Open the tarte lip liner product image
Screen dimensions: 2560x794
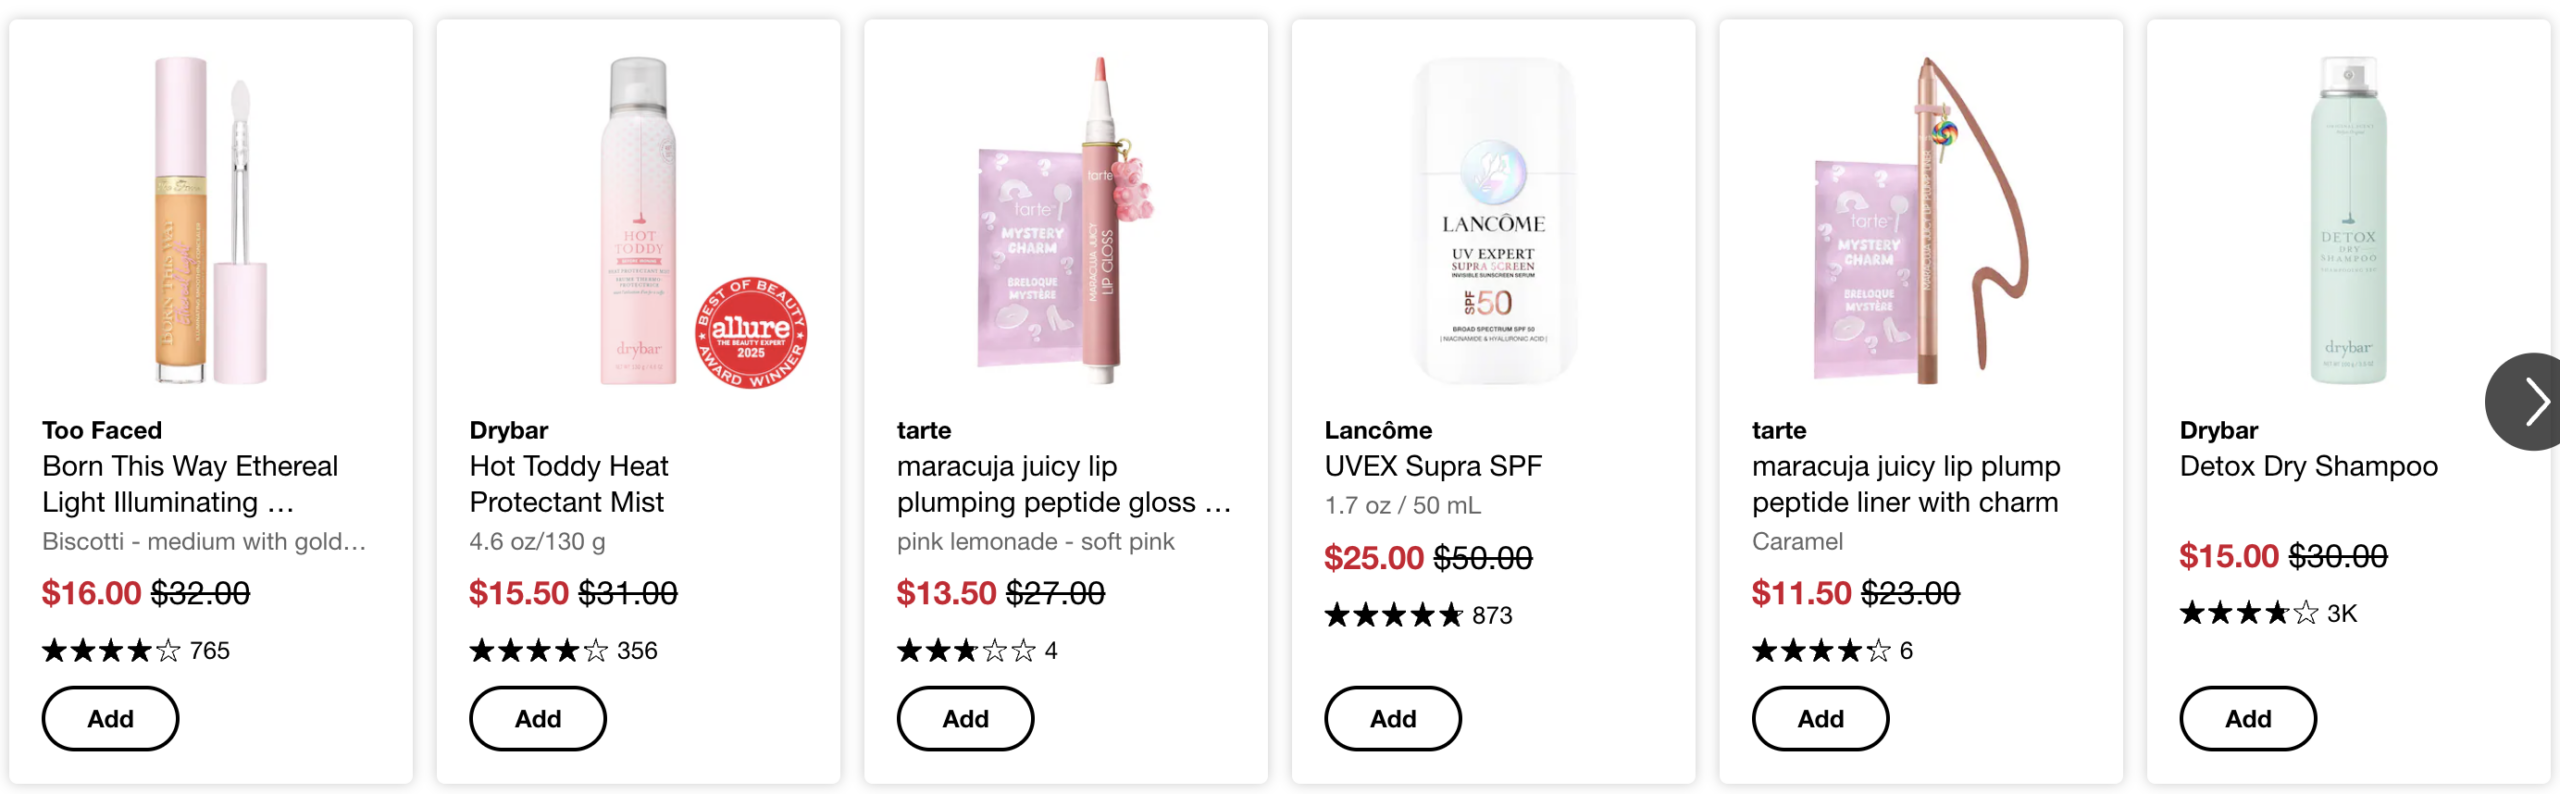pos(1921,220)
